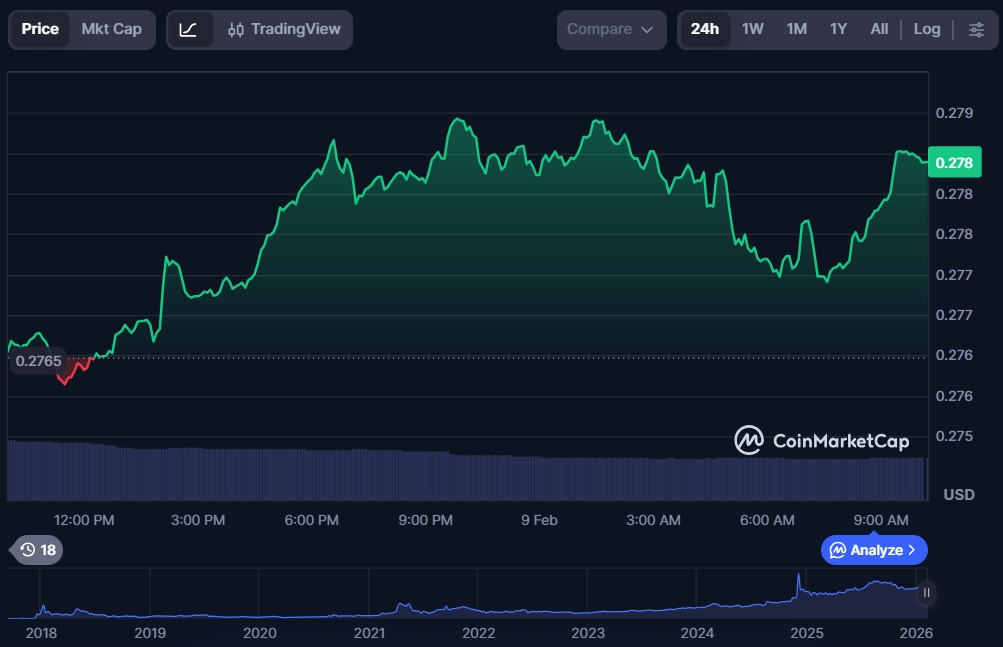This screenshot has height=647, width=1003.
Task: Switch to Price view
Action: click(40, 29)
